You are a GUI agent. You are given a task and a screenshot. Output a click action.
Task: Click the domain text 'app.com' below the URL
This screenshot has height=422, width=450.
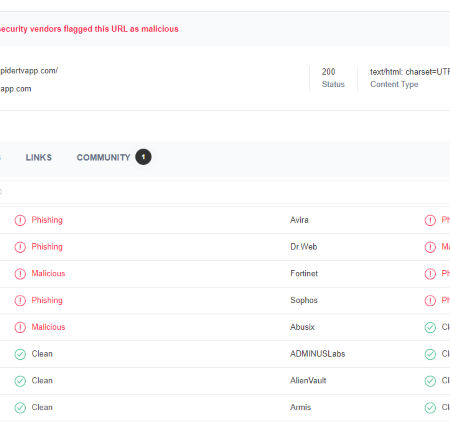click(16, 89)
